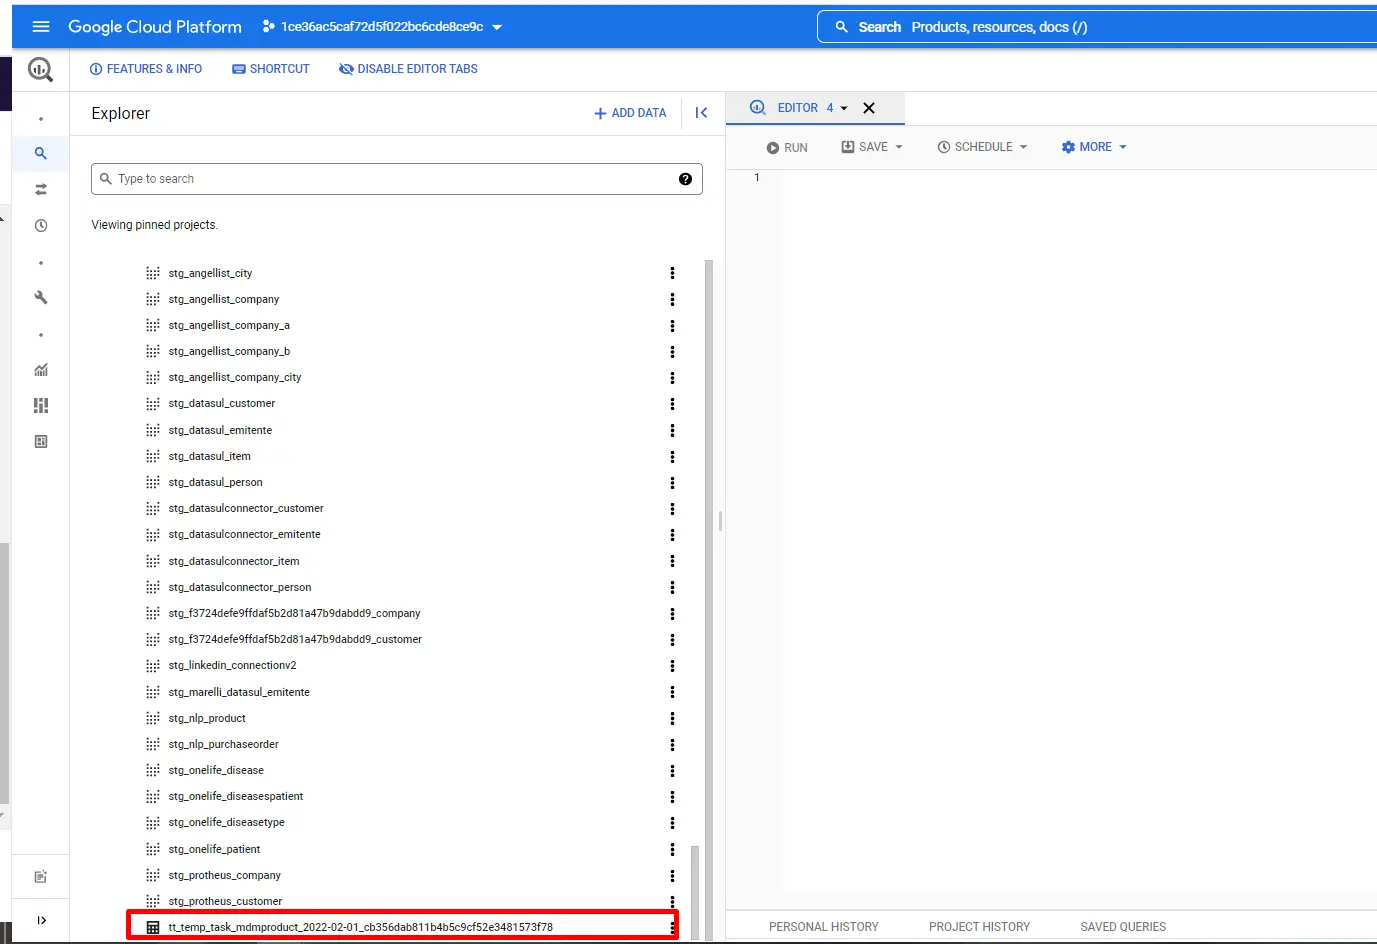Open actions menu for stg_angellist_company_city

pos(672,378)
